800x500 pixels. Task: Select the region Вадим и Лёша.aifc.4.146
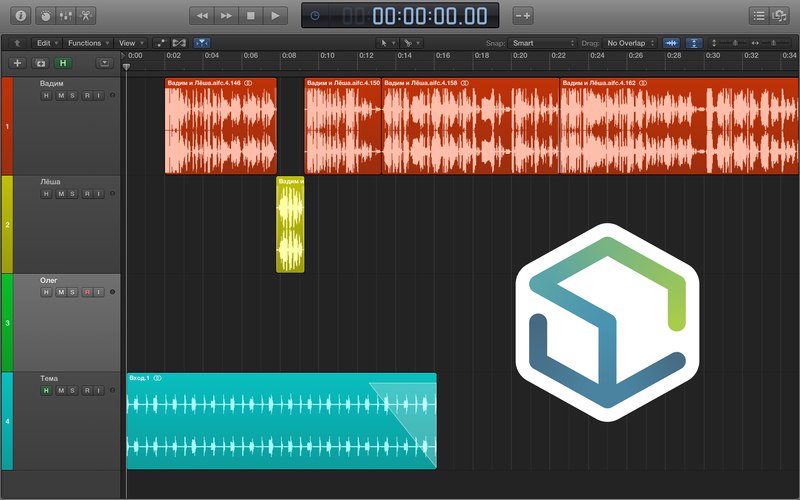[220, 126]
